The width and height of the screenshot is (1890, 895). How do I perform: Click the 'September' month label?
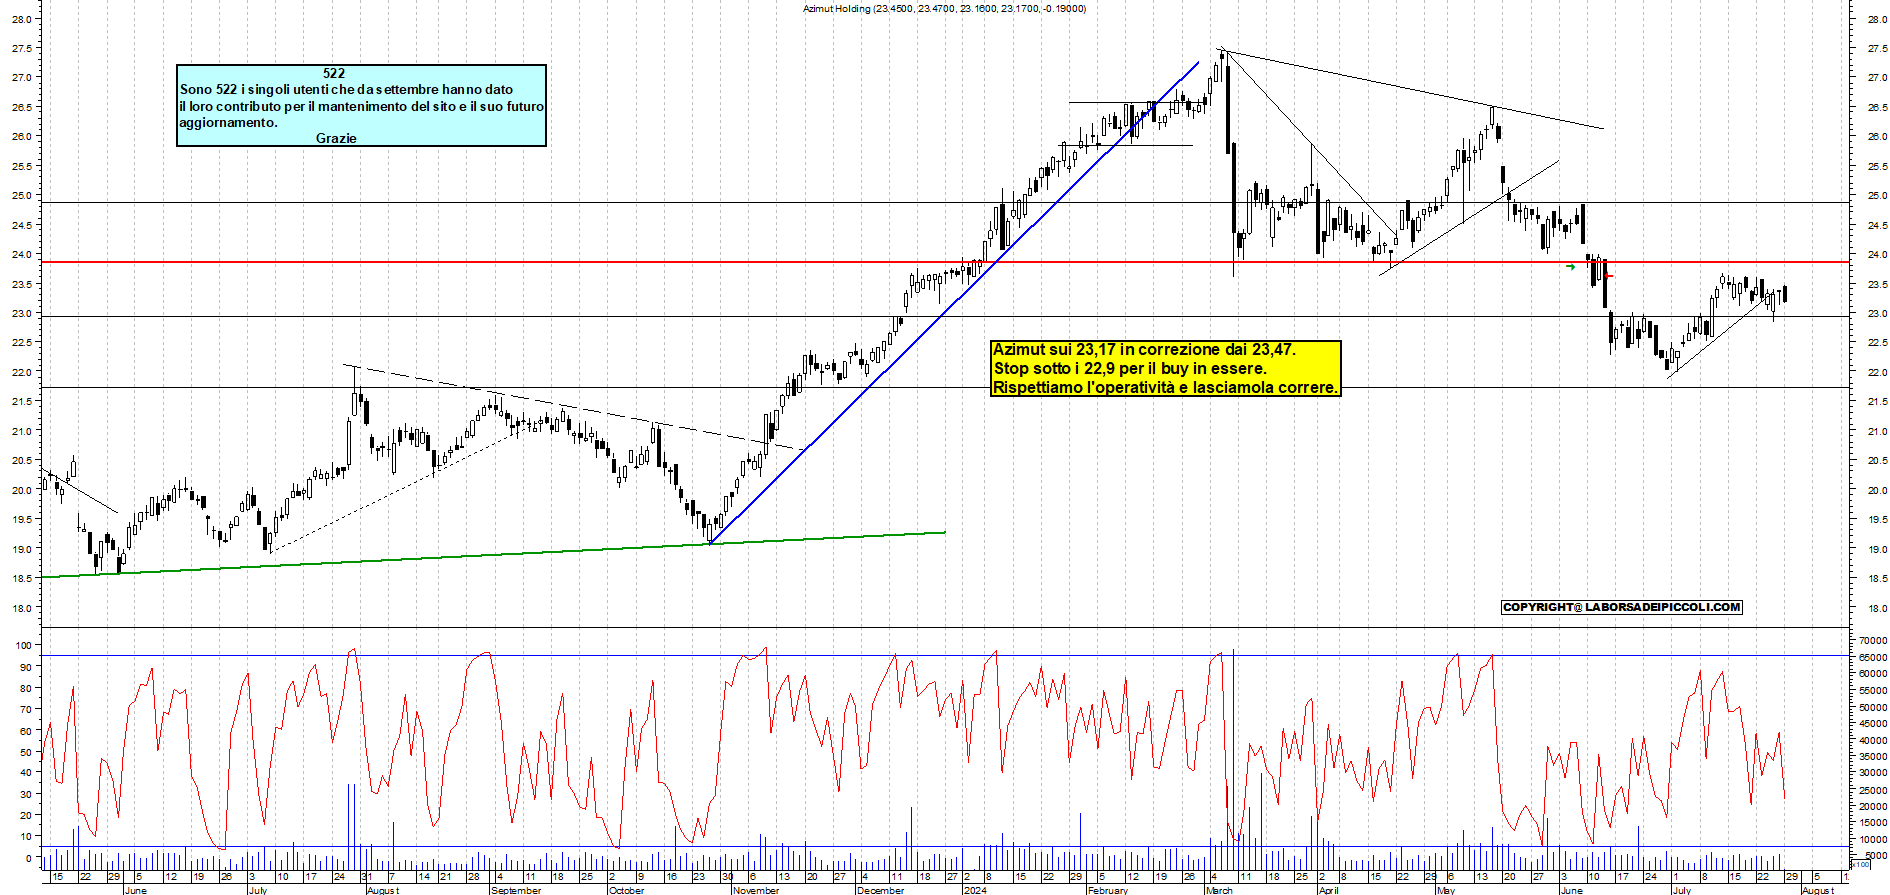click(x=516, y=890)
